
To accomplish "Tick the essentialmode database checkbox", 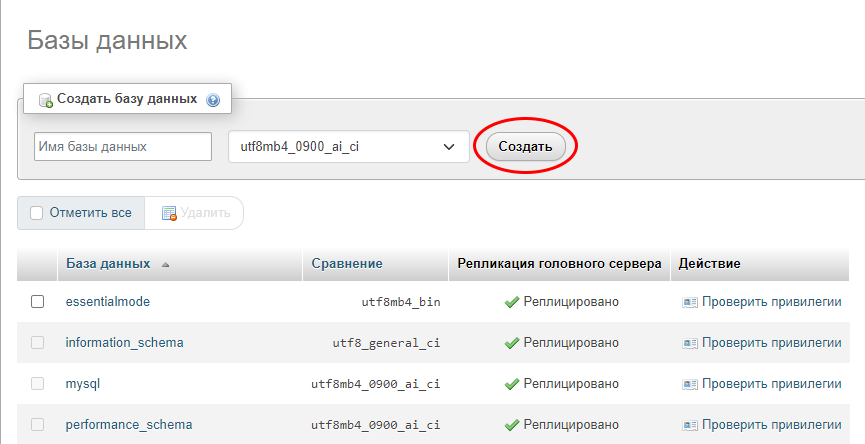I will (x=38, y=302).
